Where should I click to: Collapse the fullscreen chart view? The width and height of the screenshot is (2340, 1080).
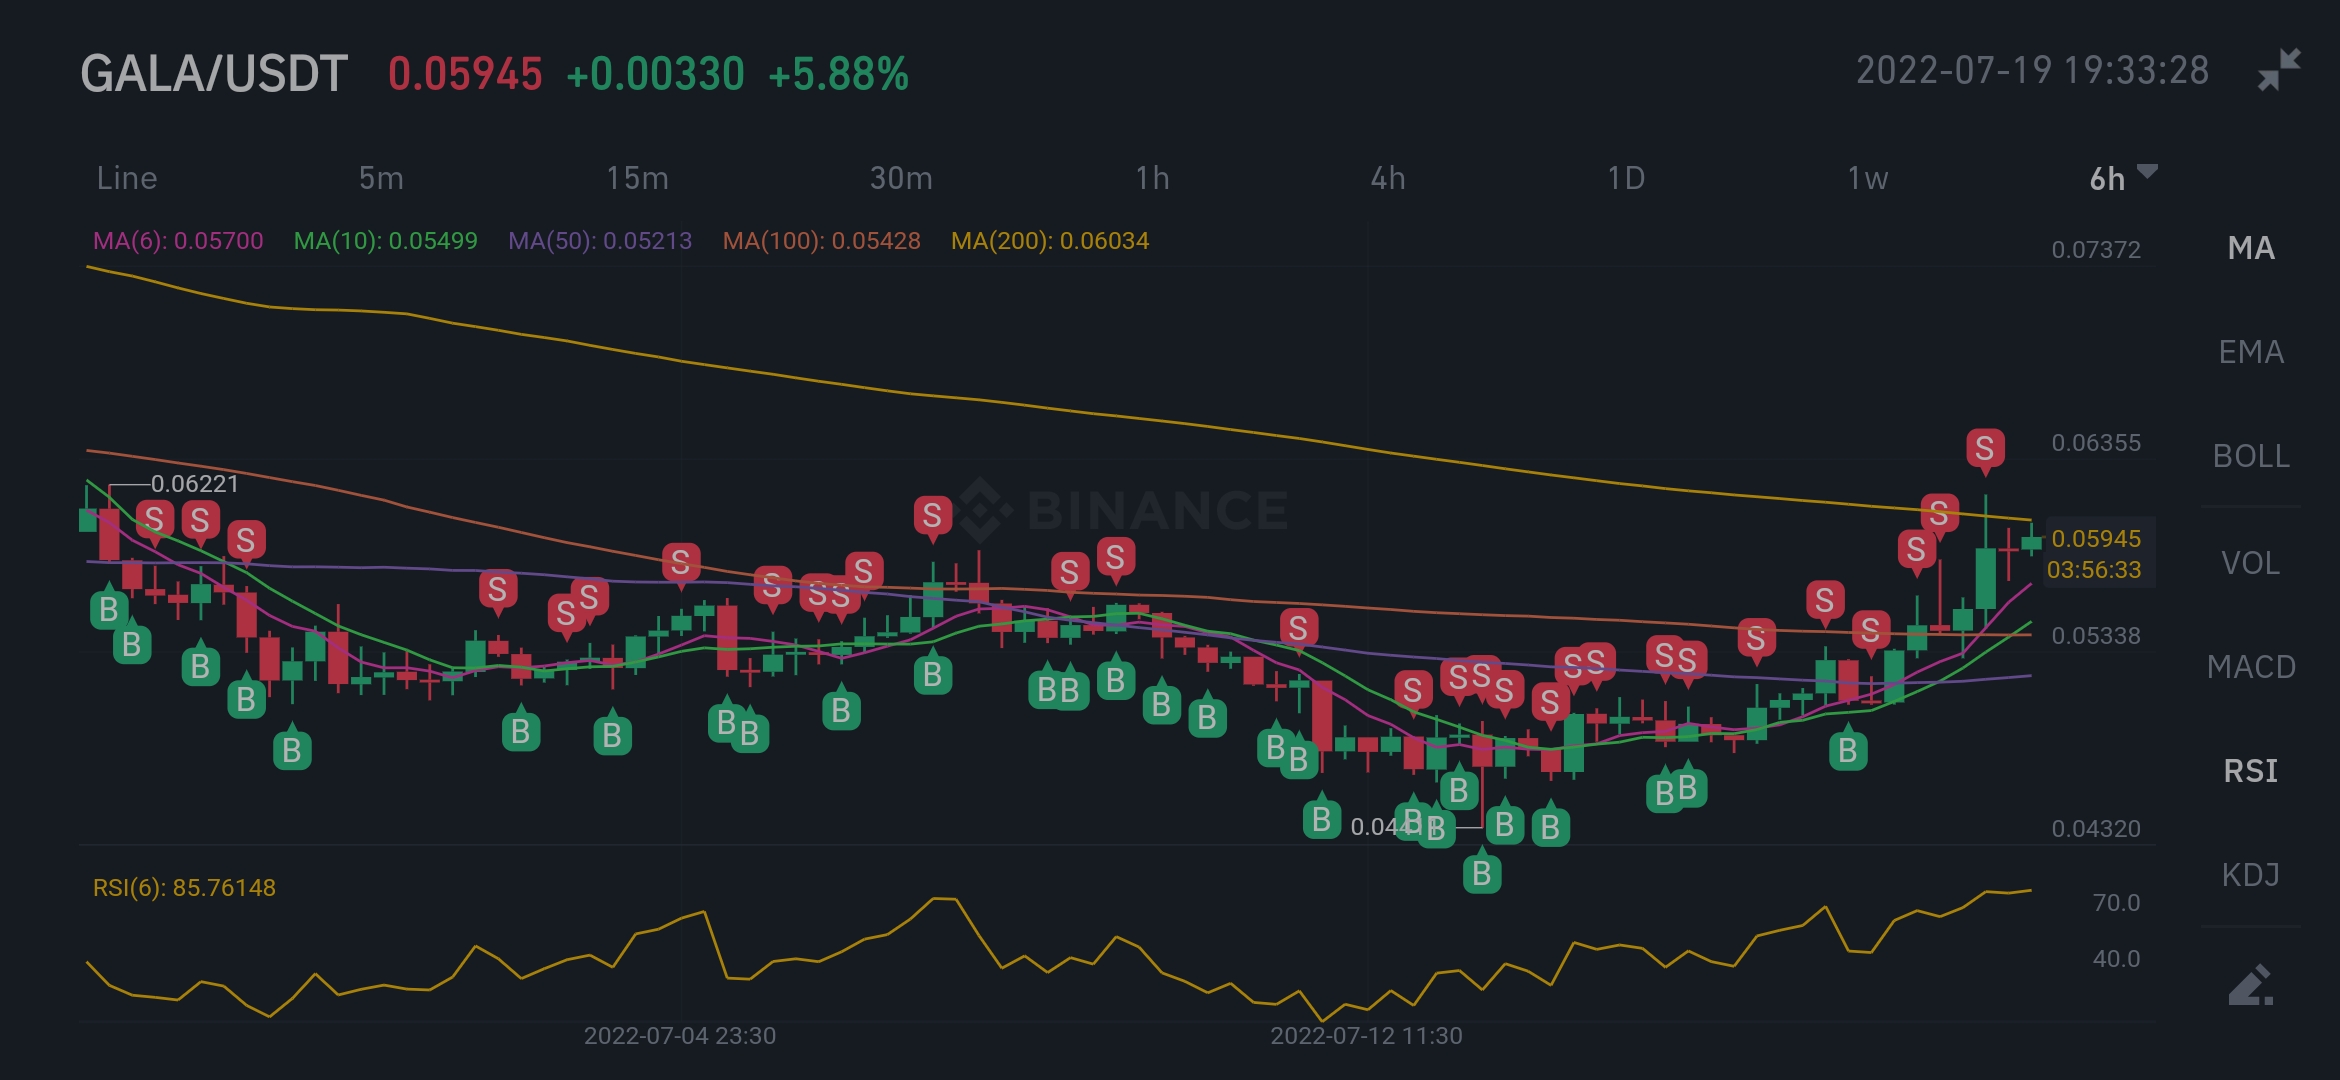(x=2279, y=69)
